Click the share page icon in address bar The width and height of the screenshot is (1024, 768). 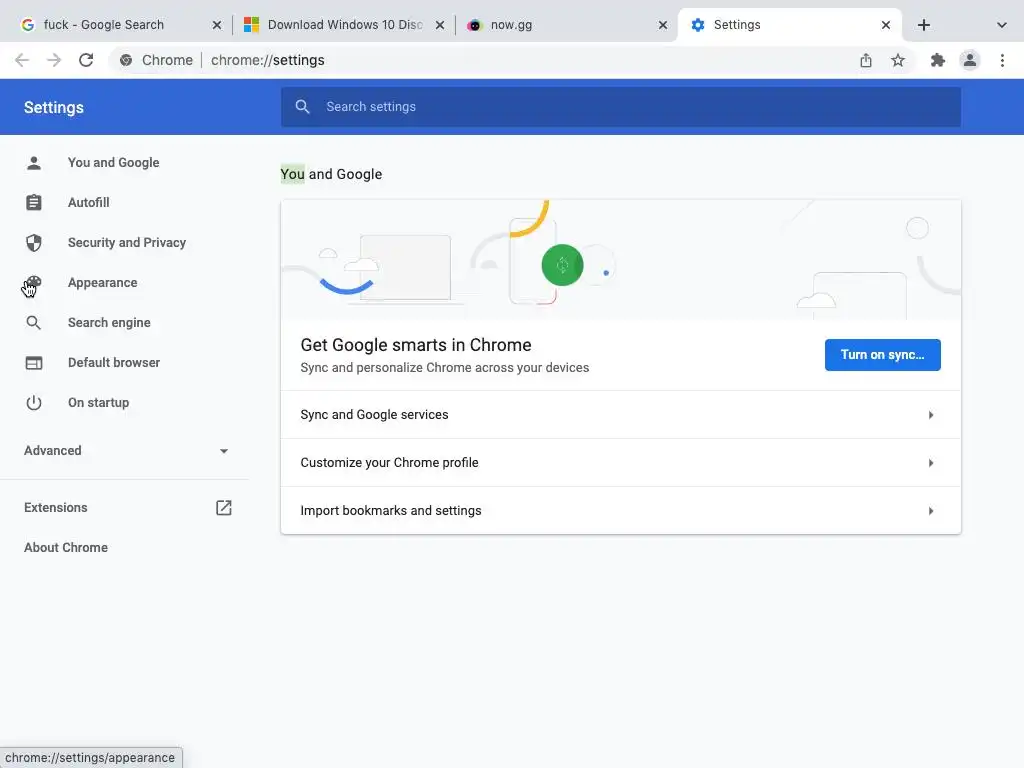[x=866, y=60]
